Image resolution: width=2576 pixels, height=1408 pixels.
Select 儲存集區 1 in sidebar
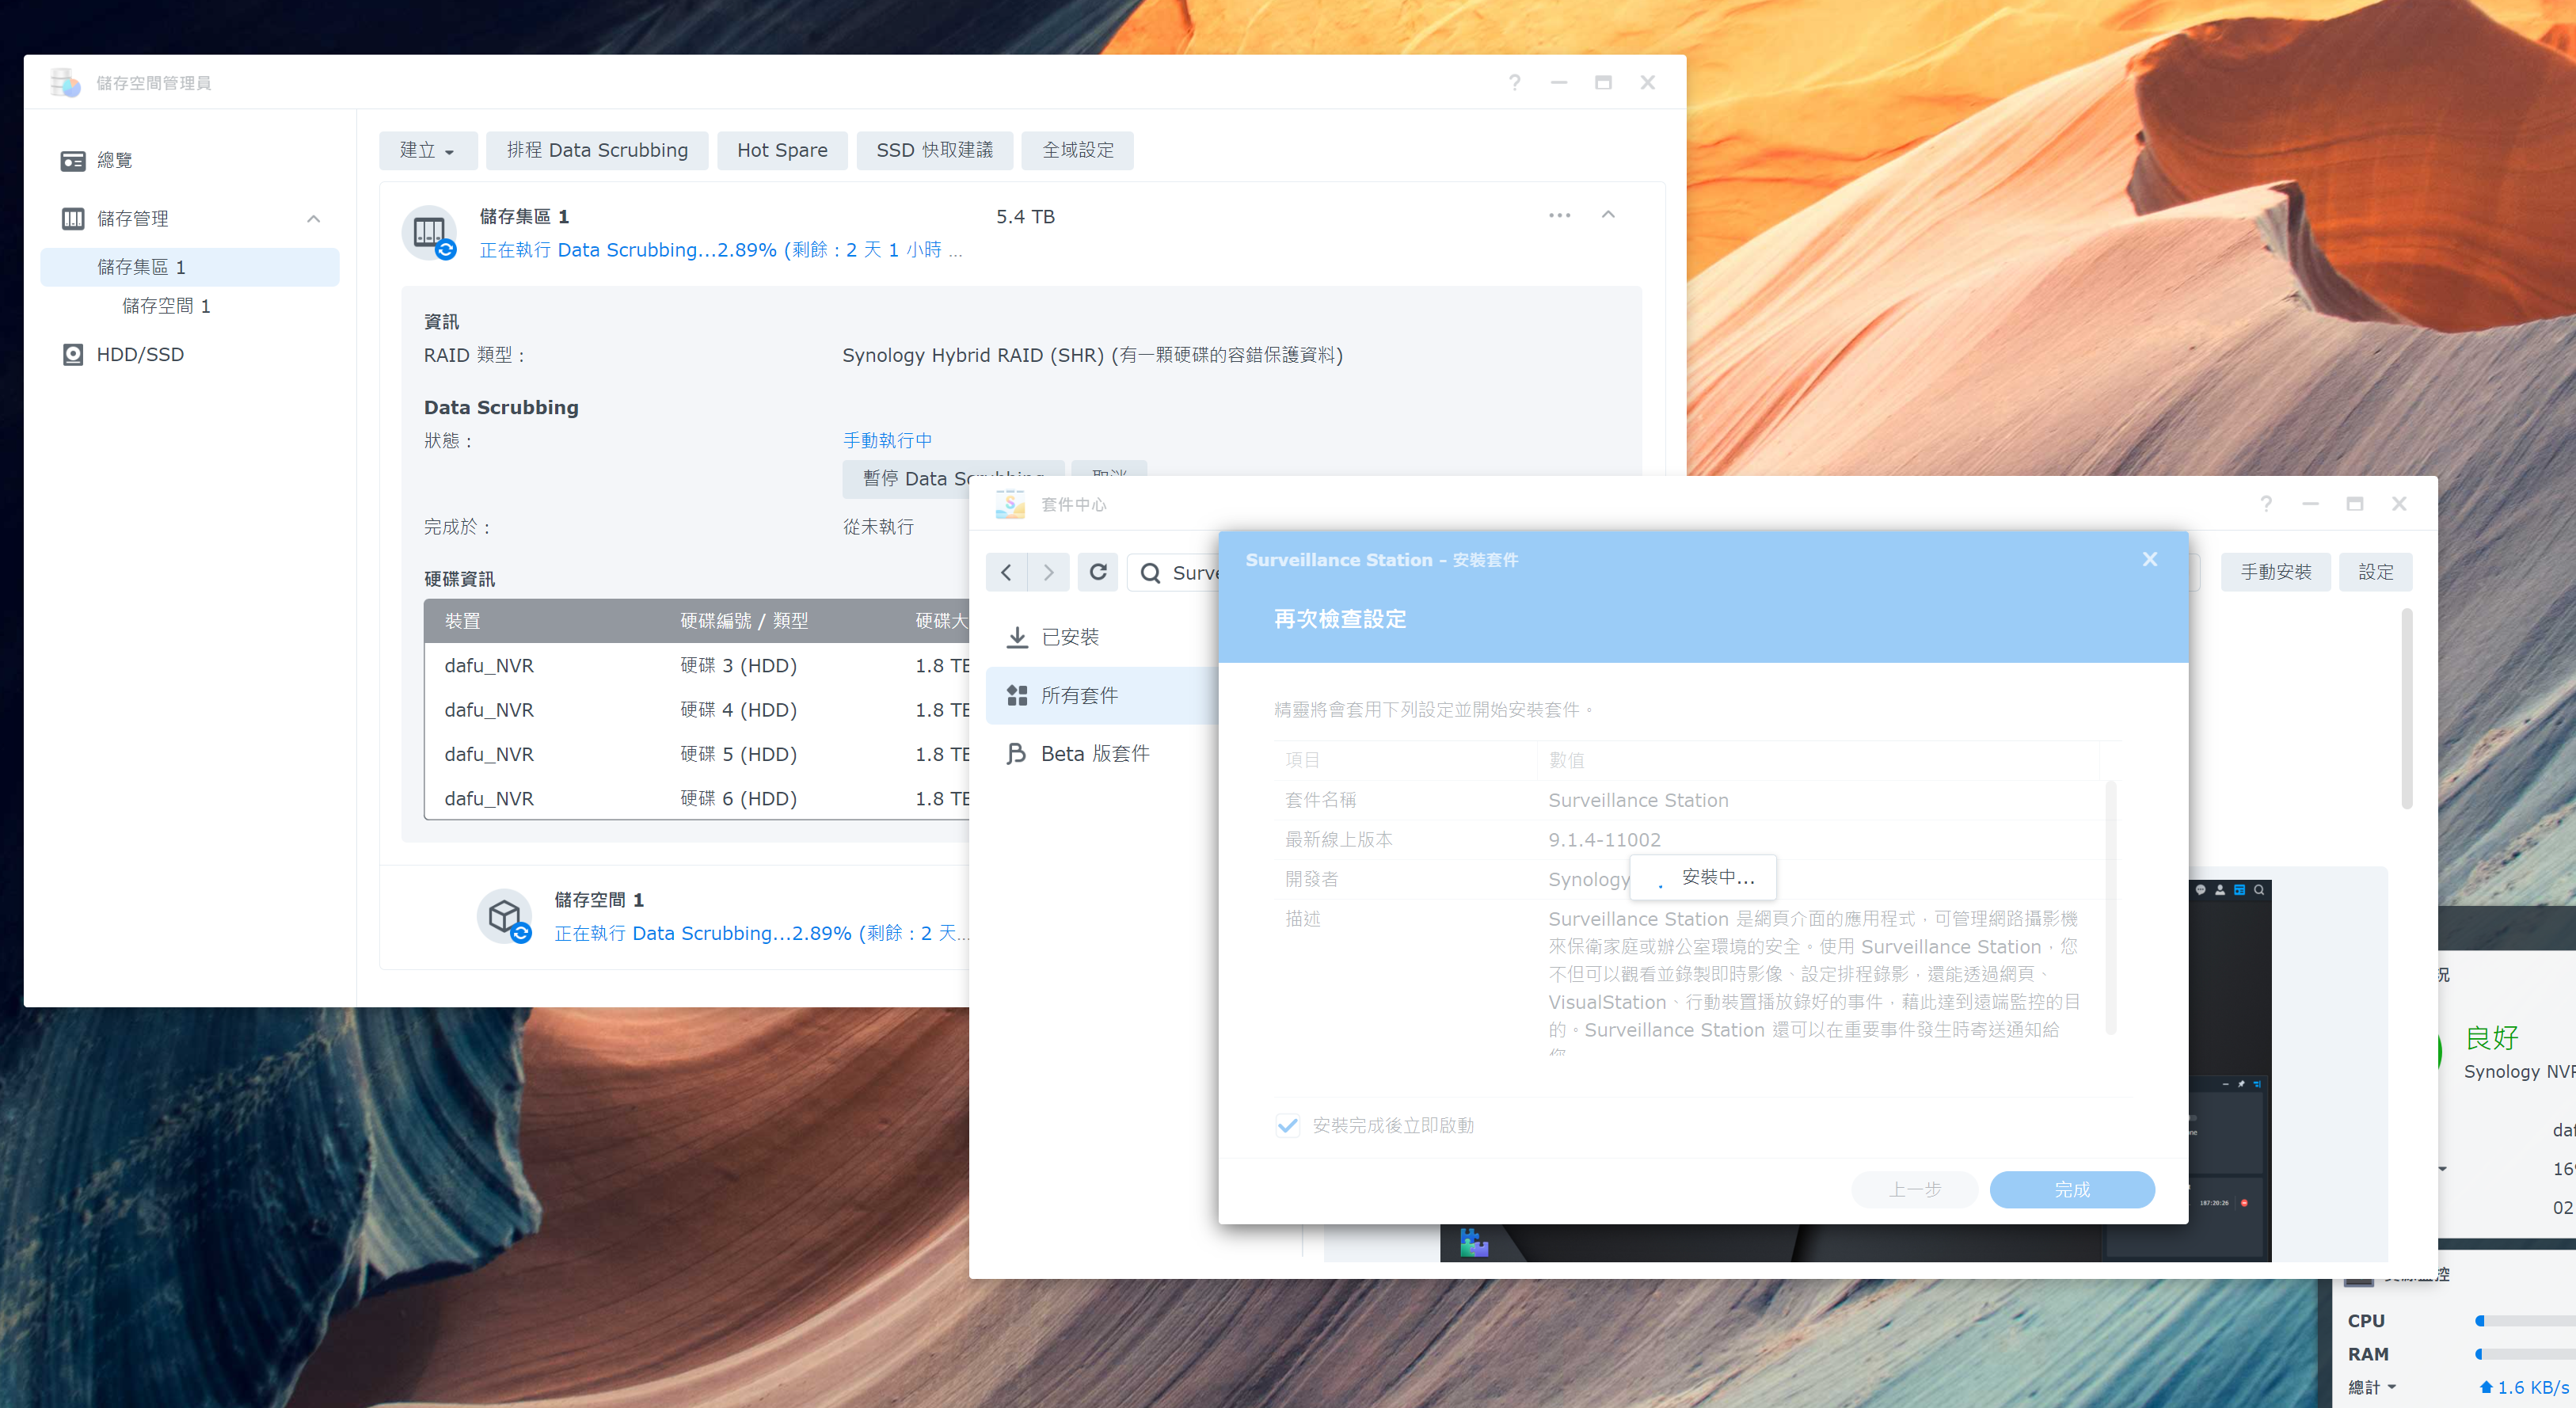190,267
